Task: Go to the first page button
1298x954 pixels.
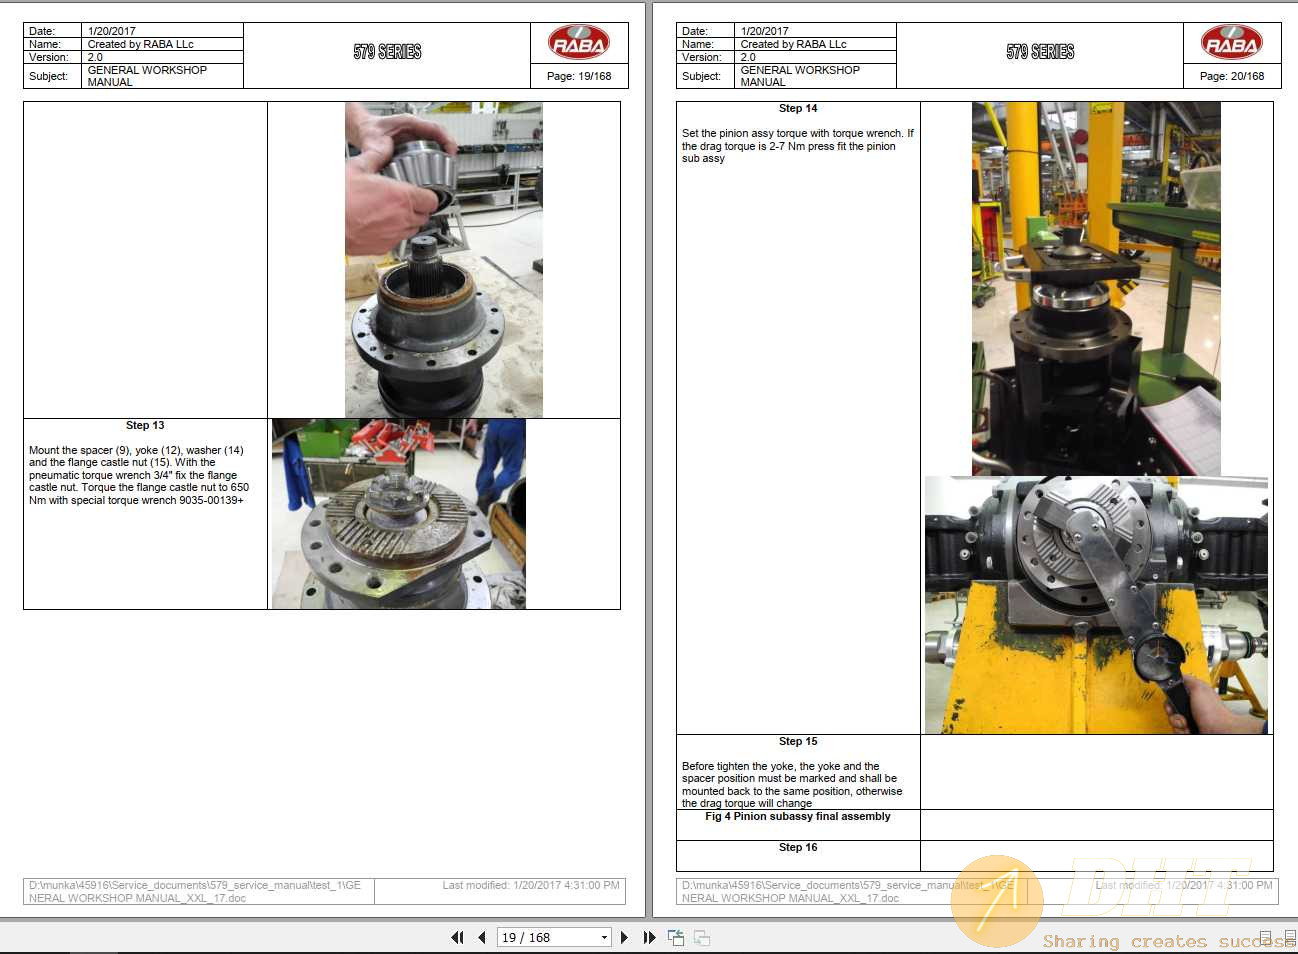Action: 457,937
